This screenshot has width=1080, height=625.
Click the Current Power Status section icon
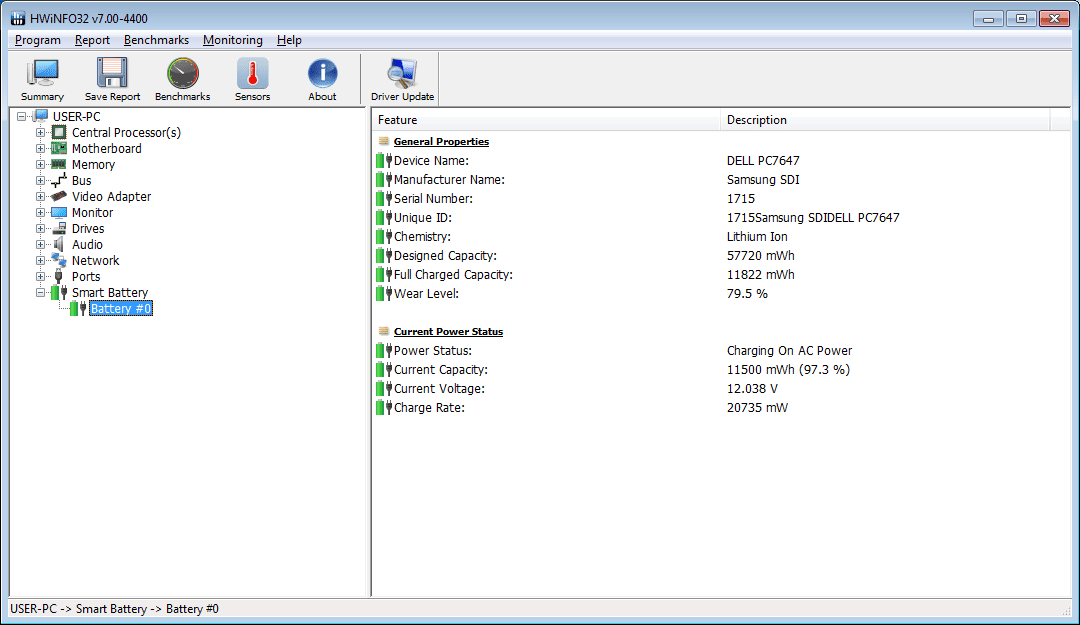[384, 331]
